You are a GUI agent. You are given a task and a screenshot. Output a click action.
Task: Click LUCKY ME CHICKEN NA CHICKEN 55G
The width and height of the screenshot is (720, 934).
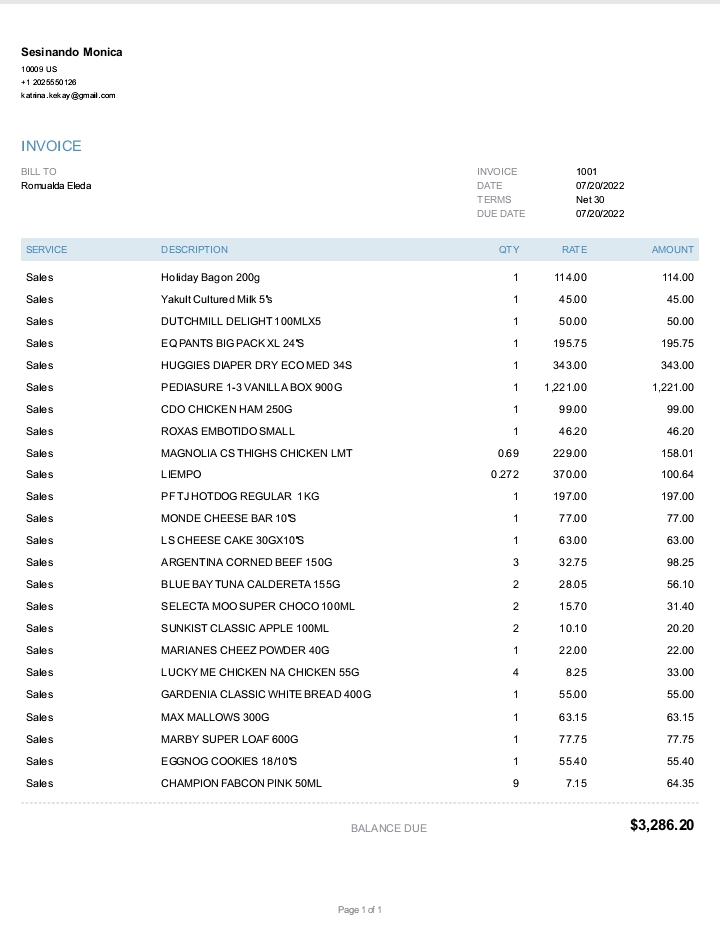[x=260, y=673]
